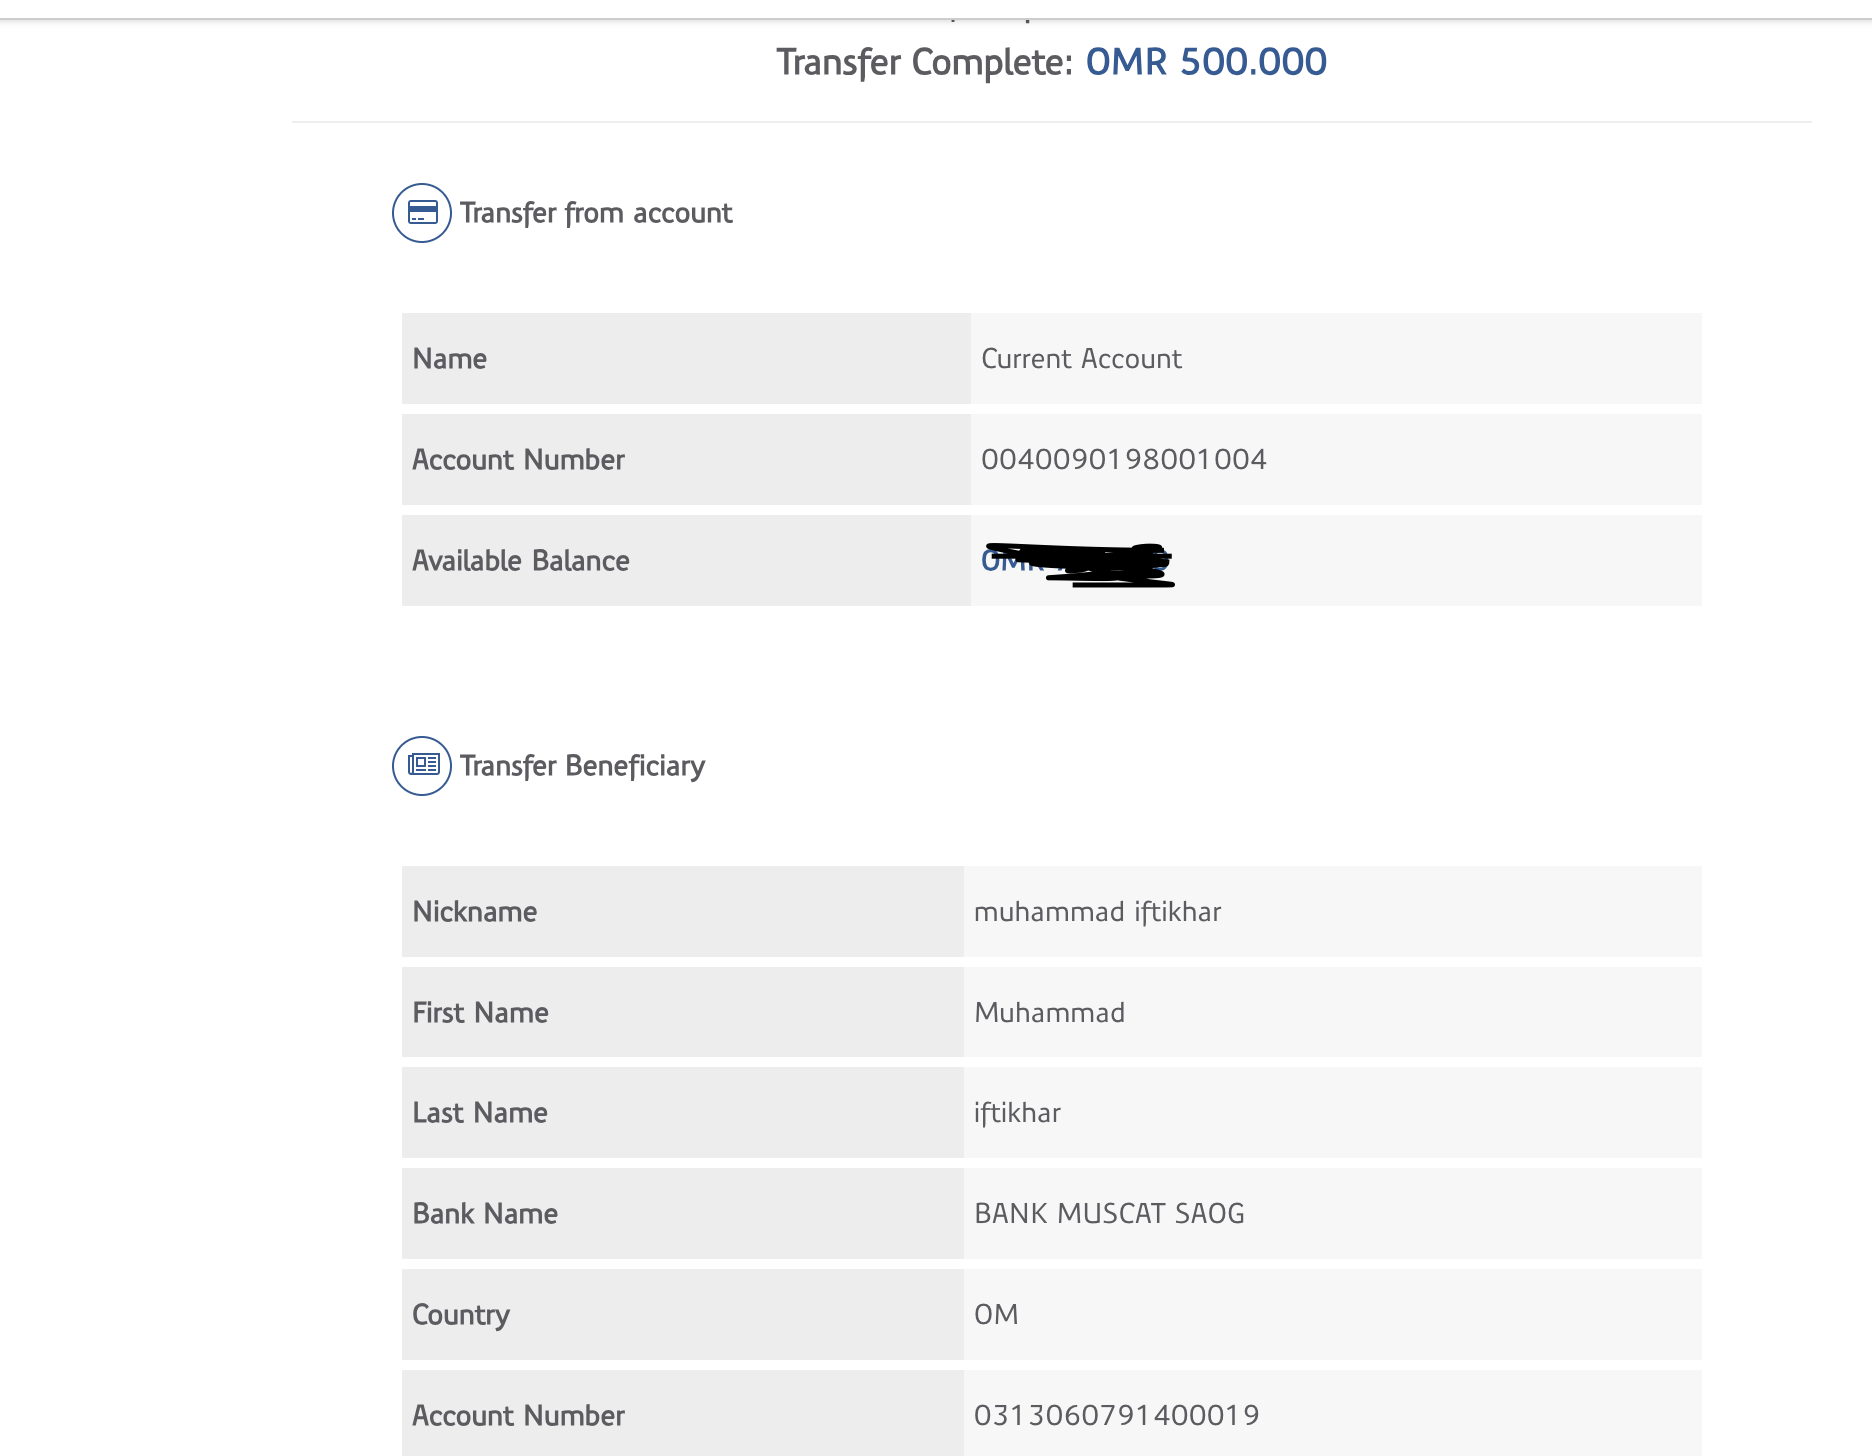Image resolution: width=1872 pixels, height=1456 pixels.
Task: Click the Transfer Beneficiary heading text
Action: coord(582,766)
